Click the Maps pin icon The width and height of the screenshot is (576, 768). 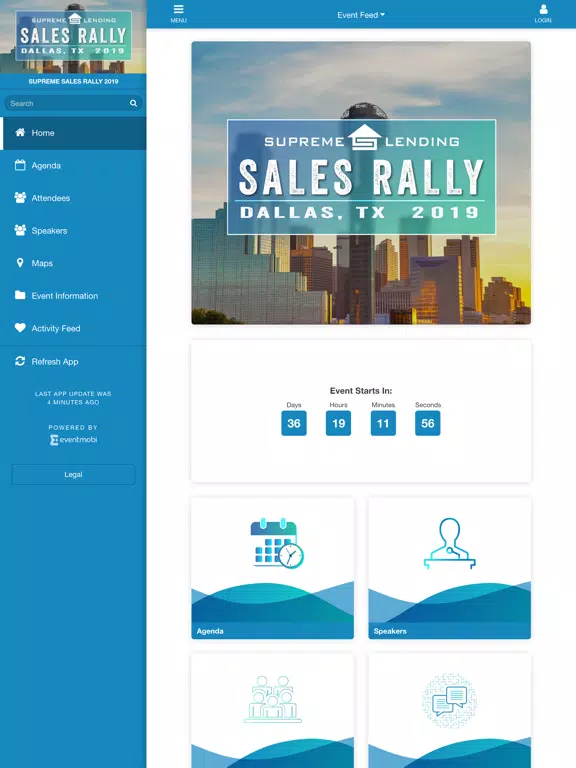[x=20, y=263]
